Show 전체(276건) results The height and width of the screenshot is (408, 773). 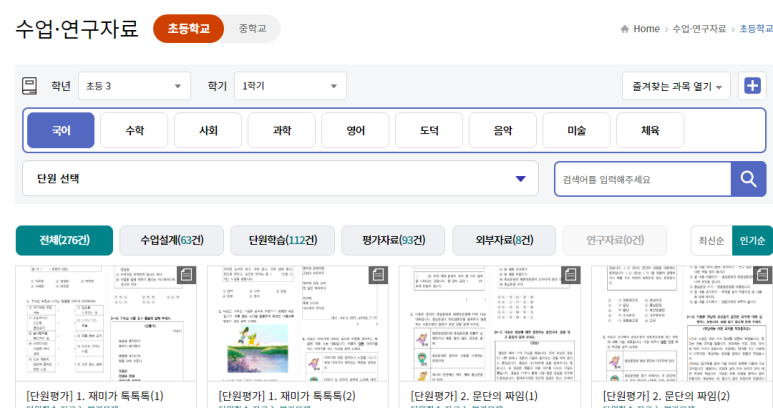point(64,240)
